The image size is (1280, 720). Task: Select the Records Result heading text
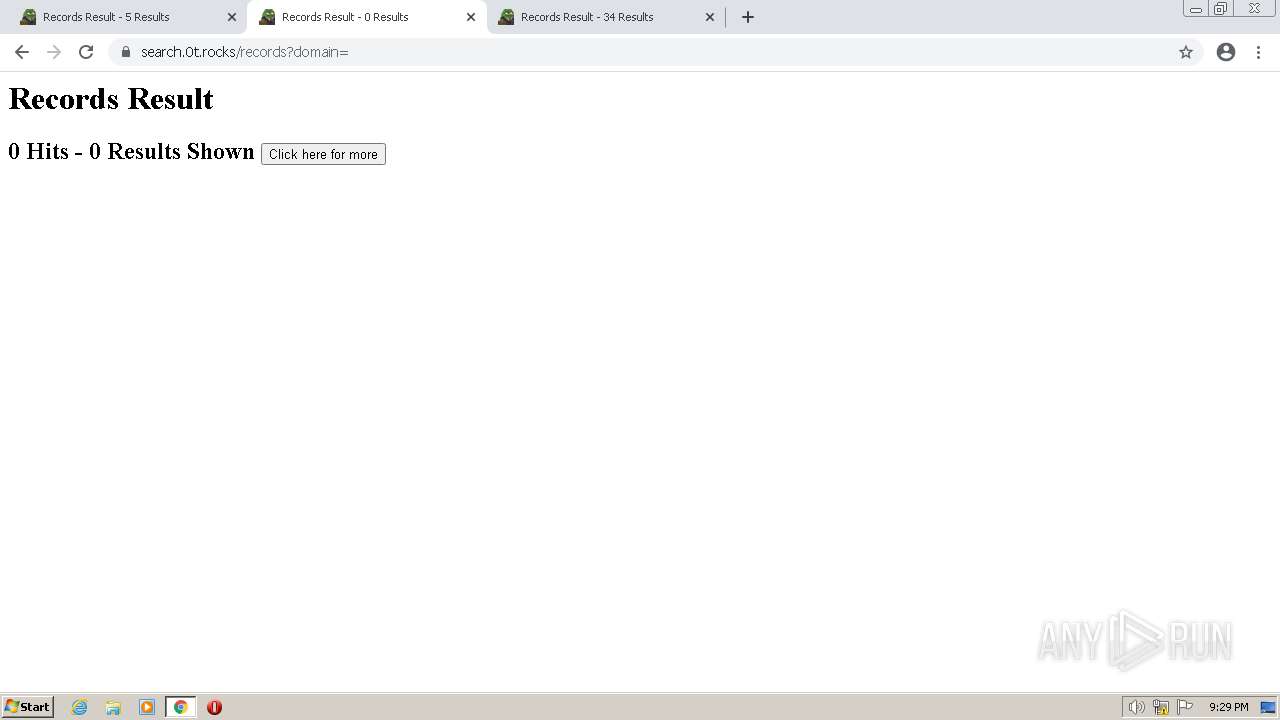[111, 99]
